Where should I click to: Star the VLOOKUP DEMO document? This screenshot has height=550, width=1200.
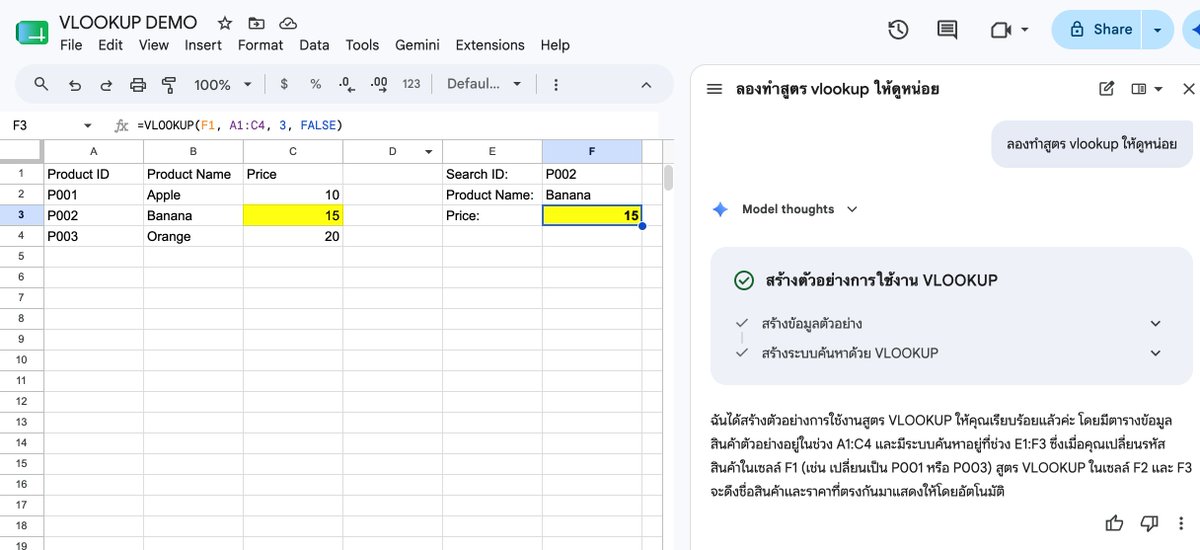(225, 23)
